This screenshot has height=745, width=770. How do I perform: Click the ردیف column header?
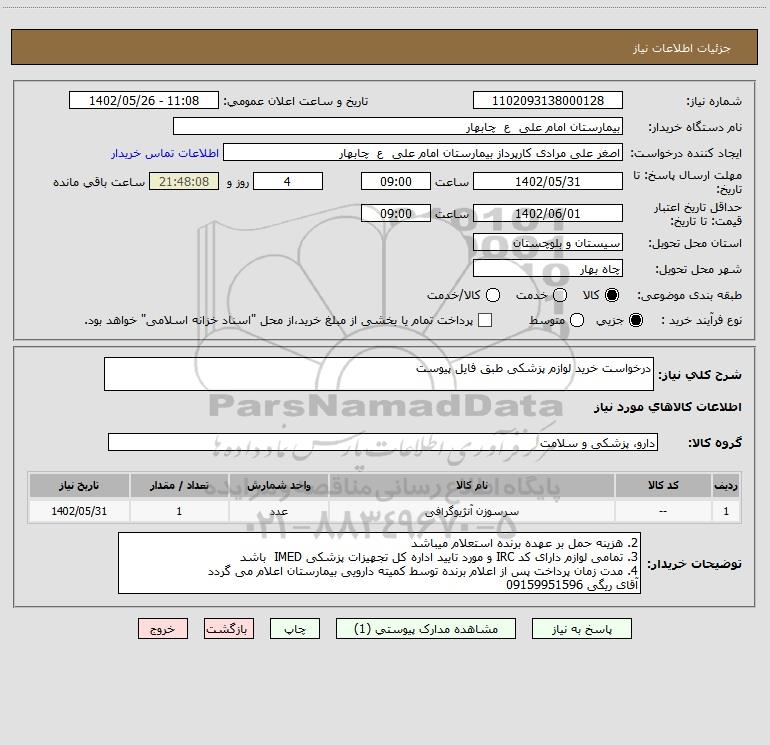(x=726, y=485)
